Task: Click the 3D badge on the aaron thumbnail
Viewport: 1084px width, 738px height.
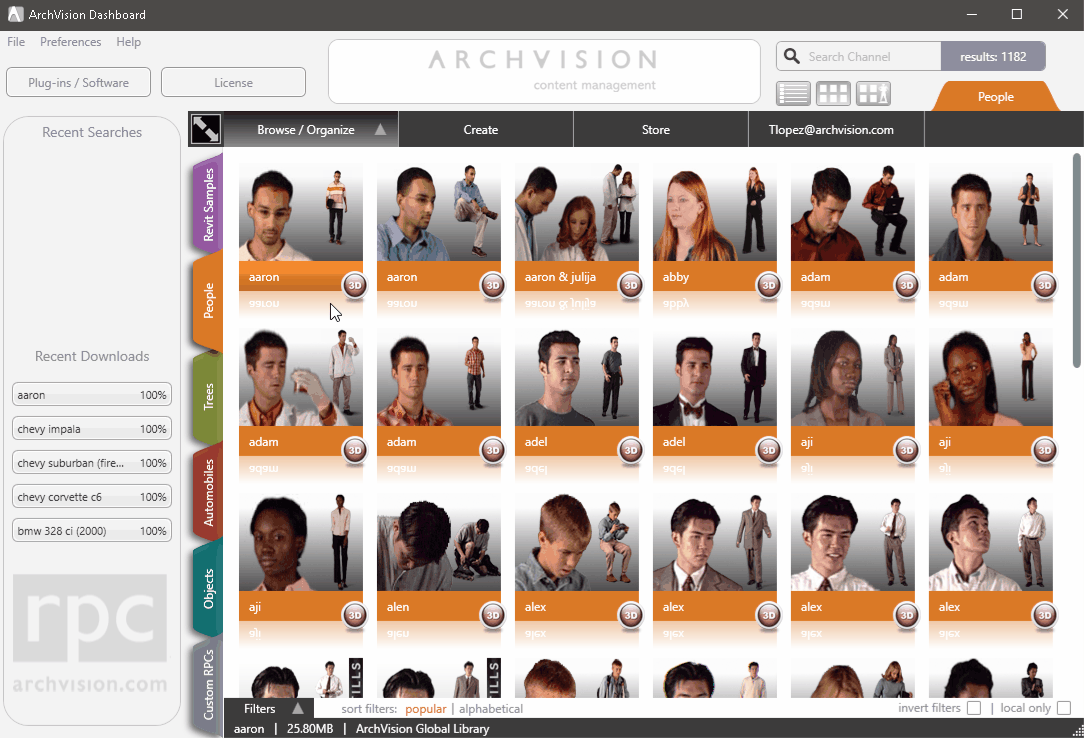Action: pos(354,285)
